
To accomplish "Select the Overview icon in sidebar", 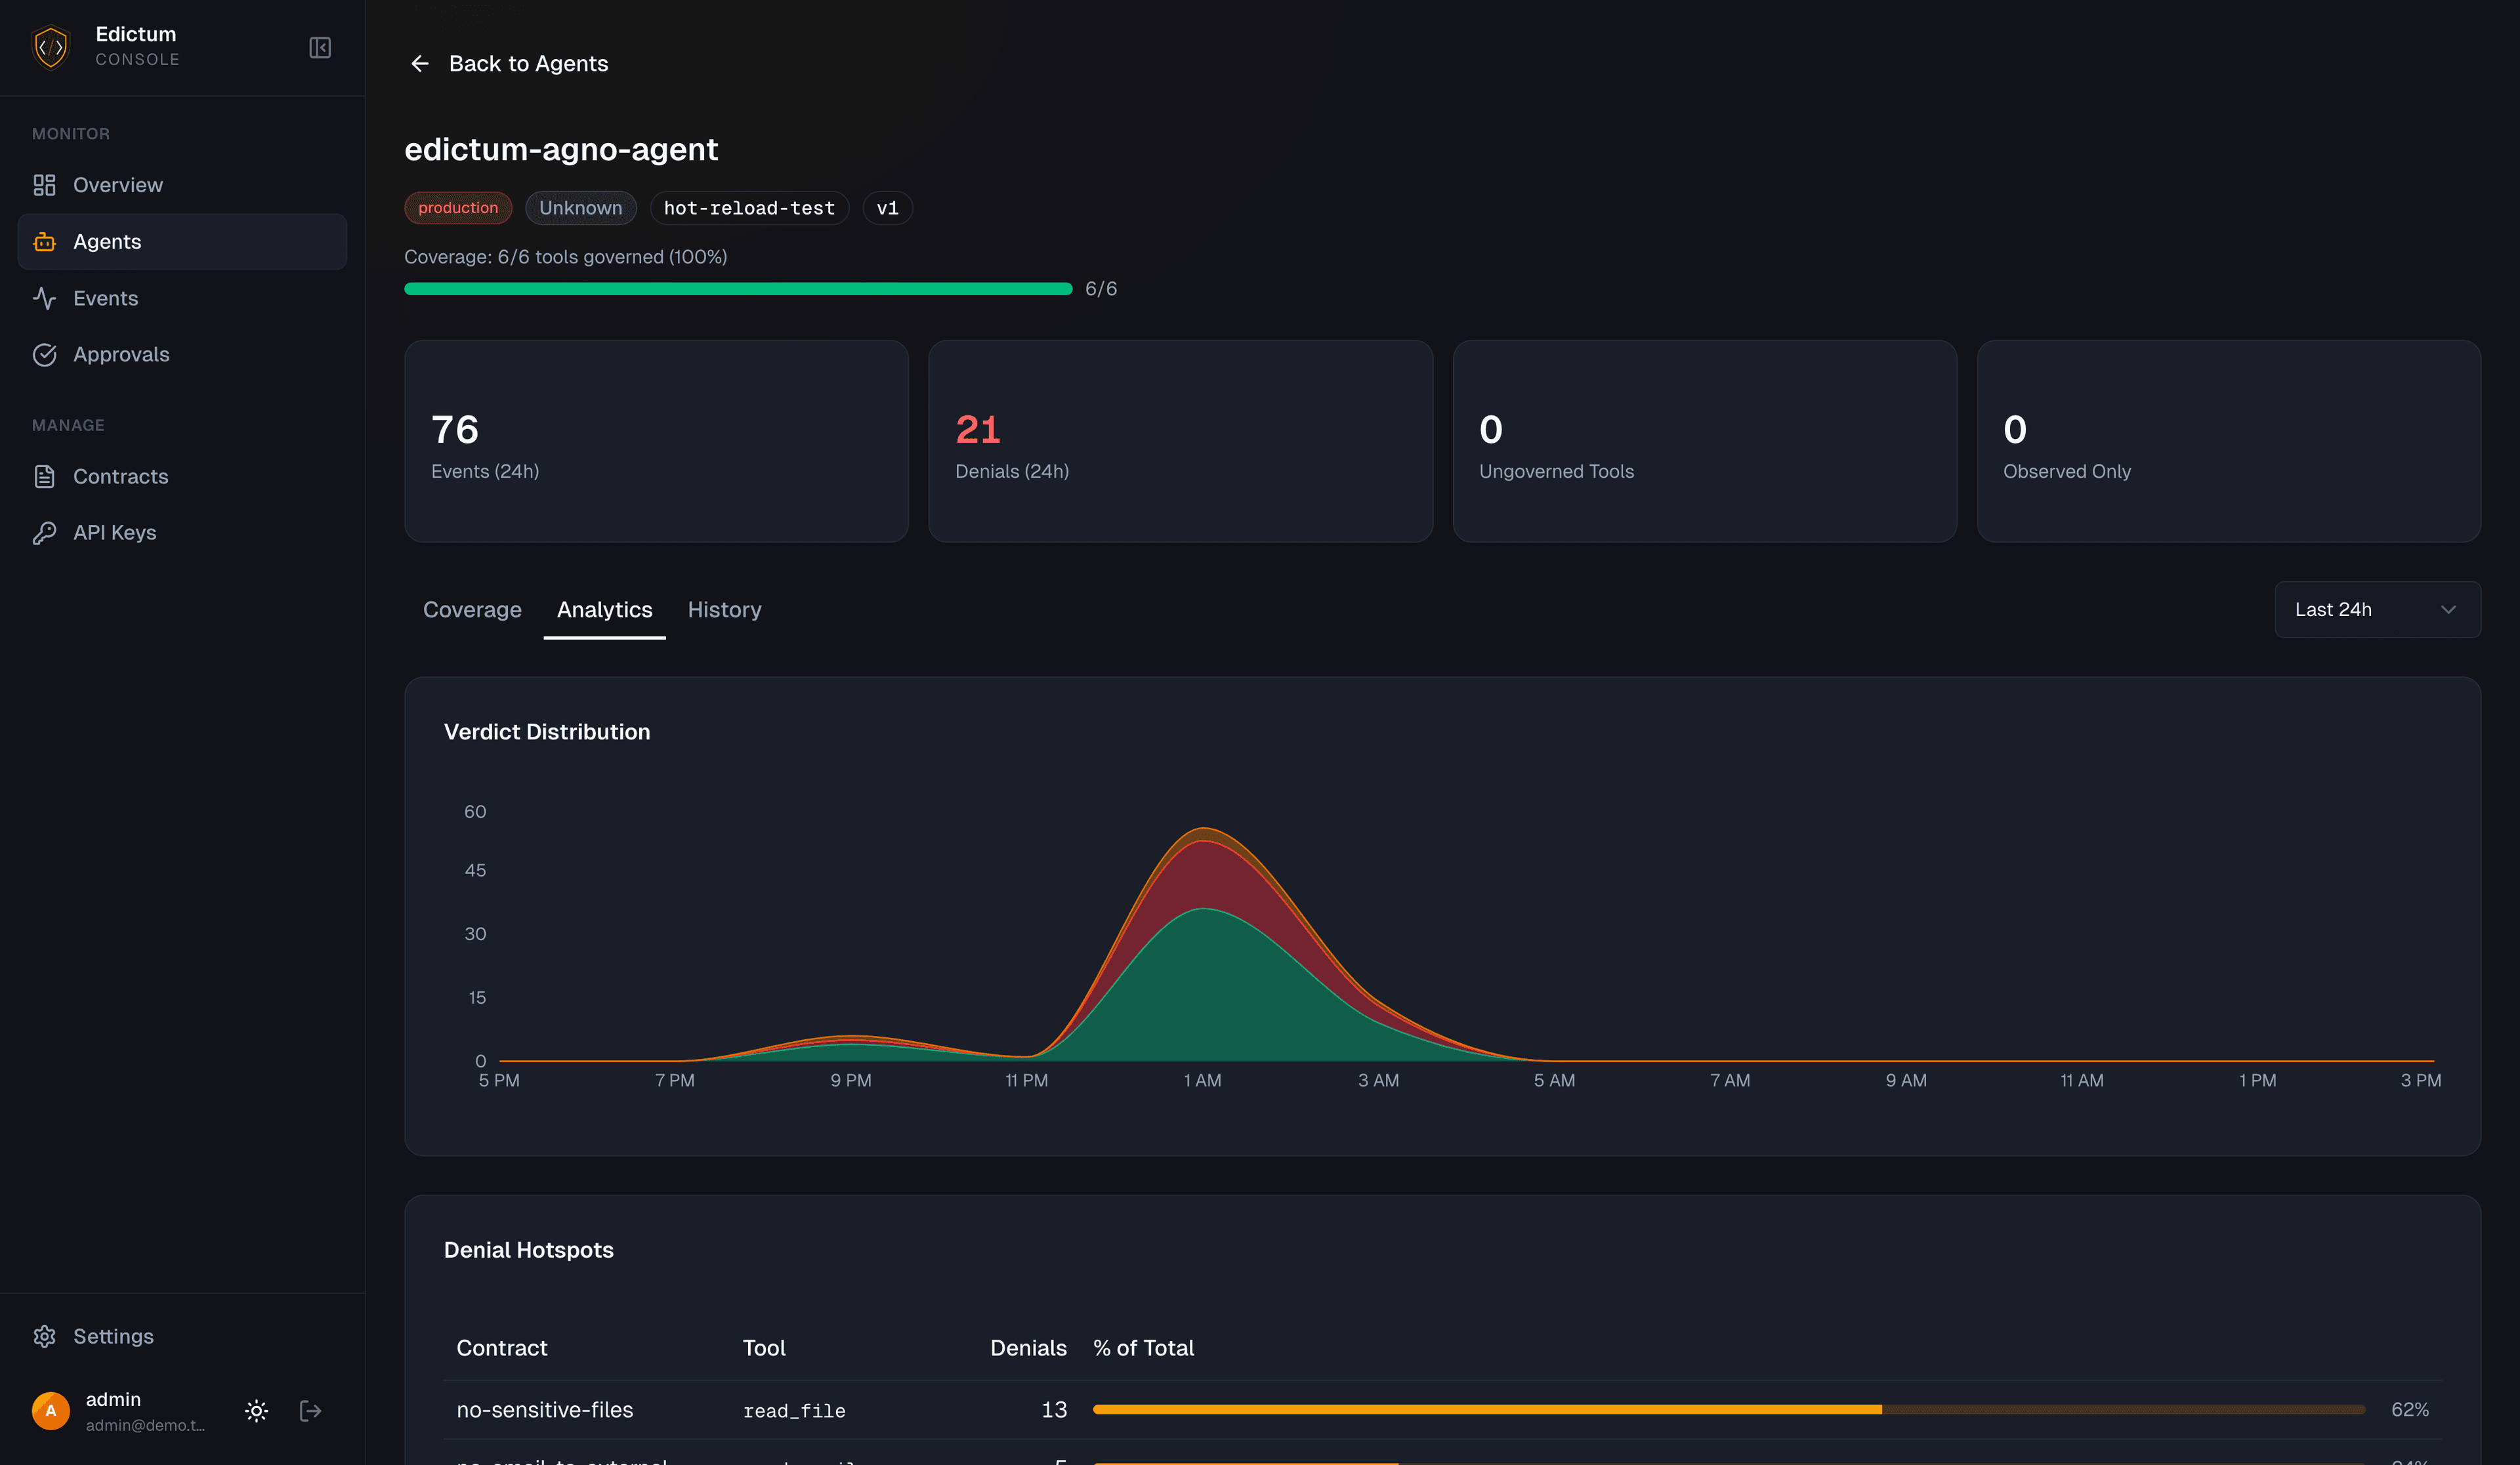I will [x=45, y=185].
